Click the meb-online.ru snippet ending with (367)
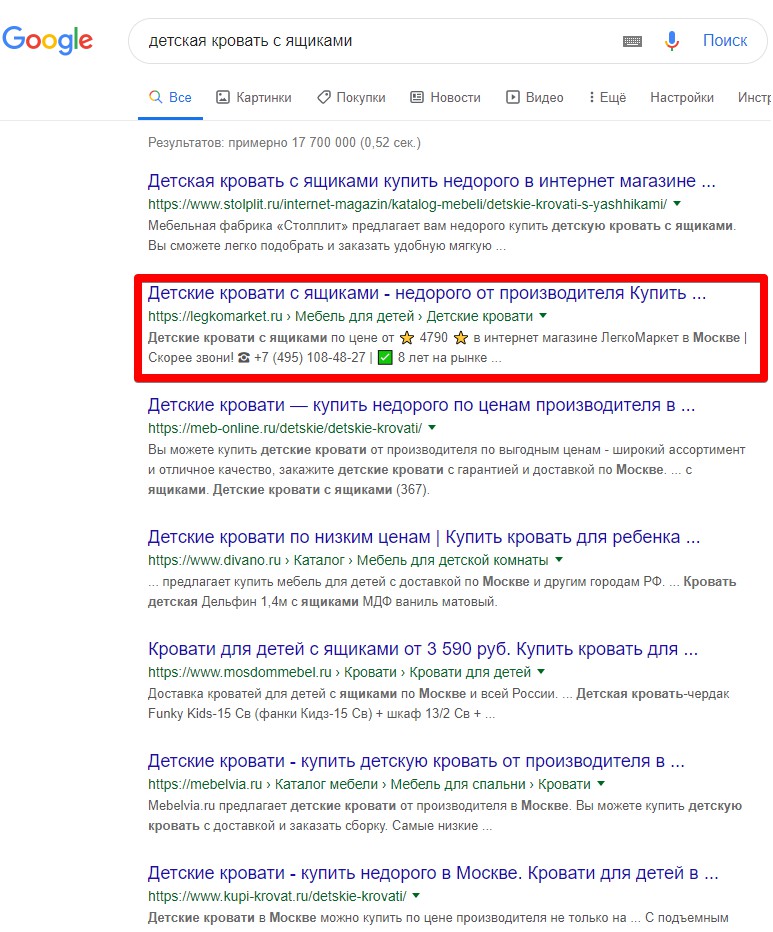773x932 pixels. (447, 470)
